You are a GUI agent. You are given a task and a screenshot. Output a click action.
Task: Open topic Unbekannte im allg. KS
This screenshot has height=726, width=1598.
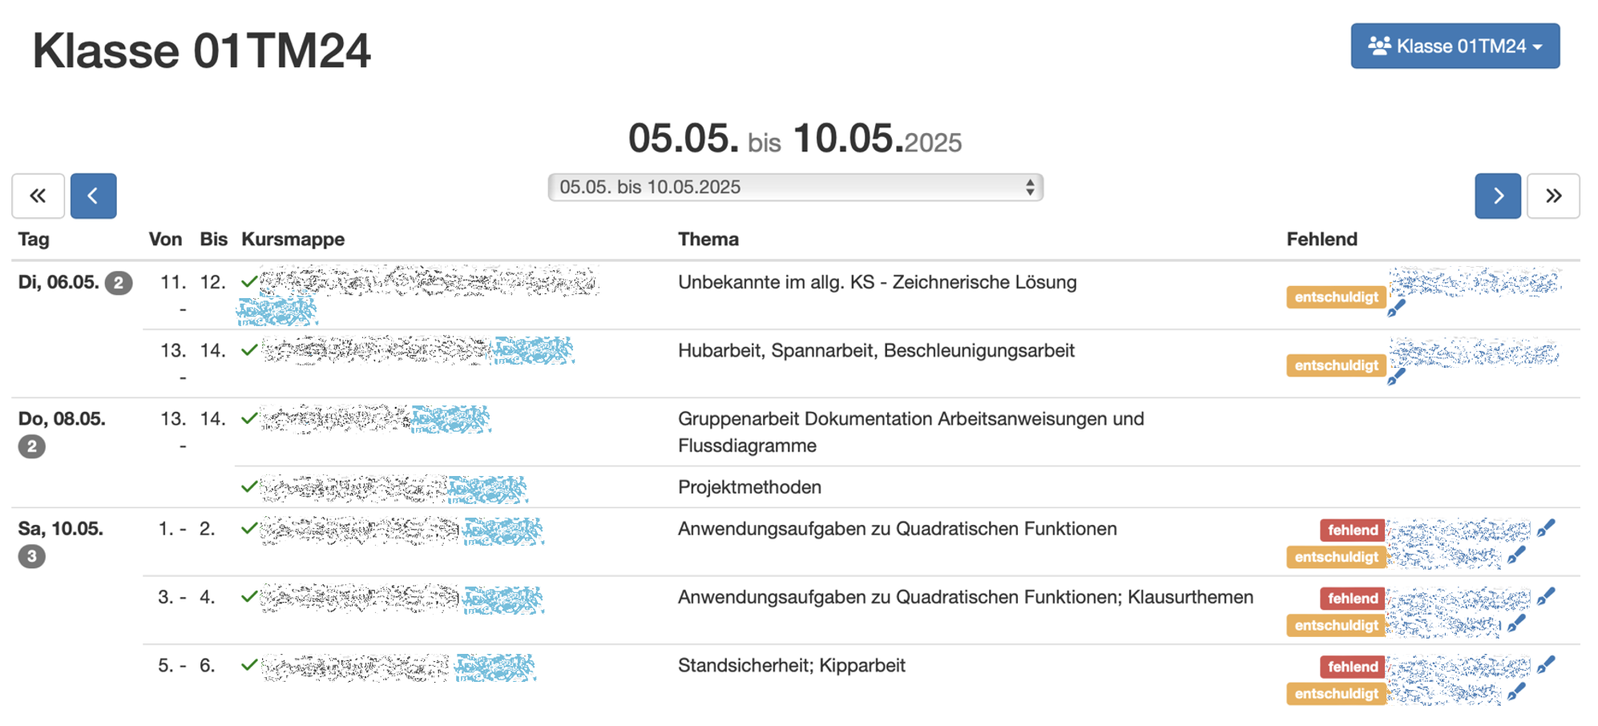[876, 282]
